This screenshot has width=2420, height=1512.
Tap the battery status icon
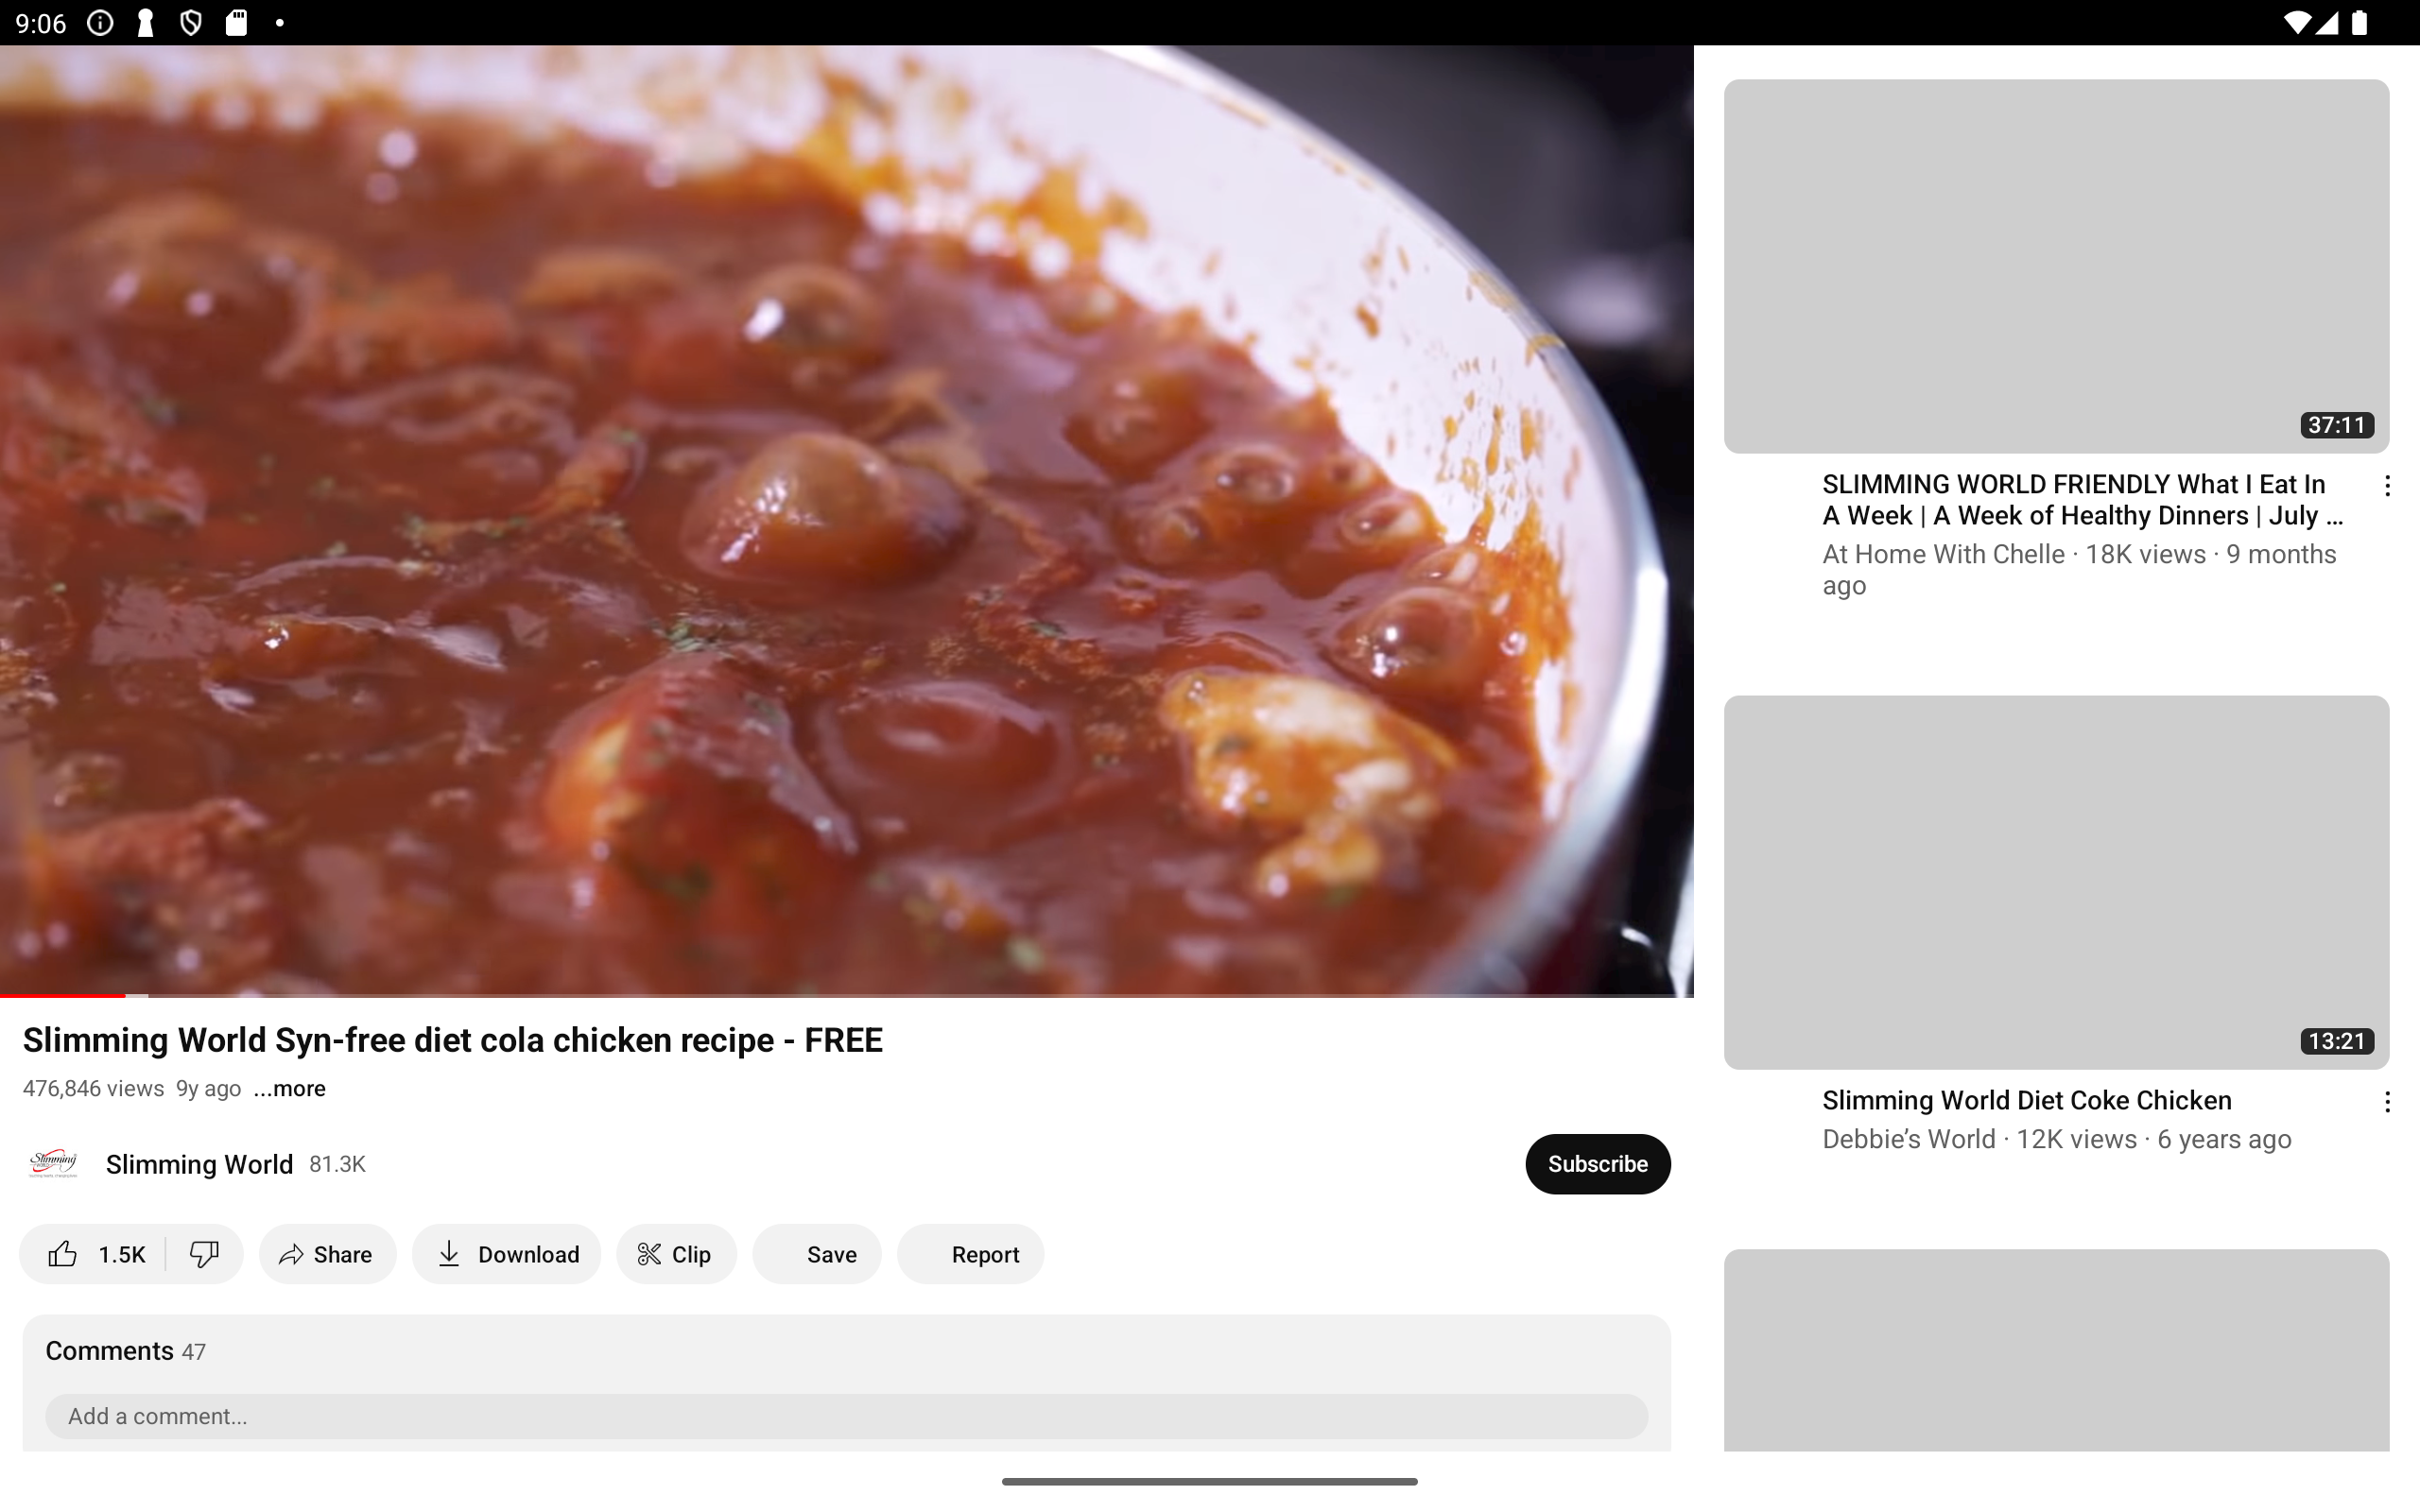(x=2359, y=22)
